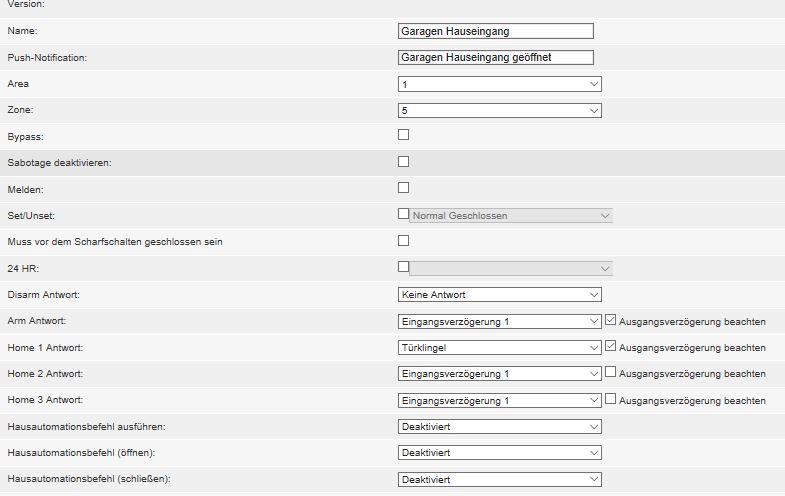Open the Area dropdown
This screenshot has height=496, width=785.
499,84
